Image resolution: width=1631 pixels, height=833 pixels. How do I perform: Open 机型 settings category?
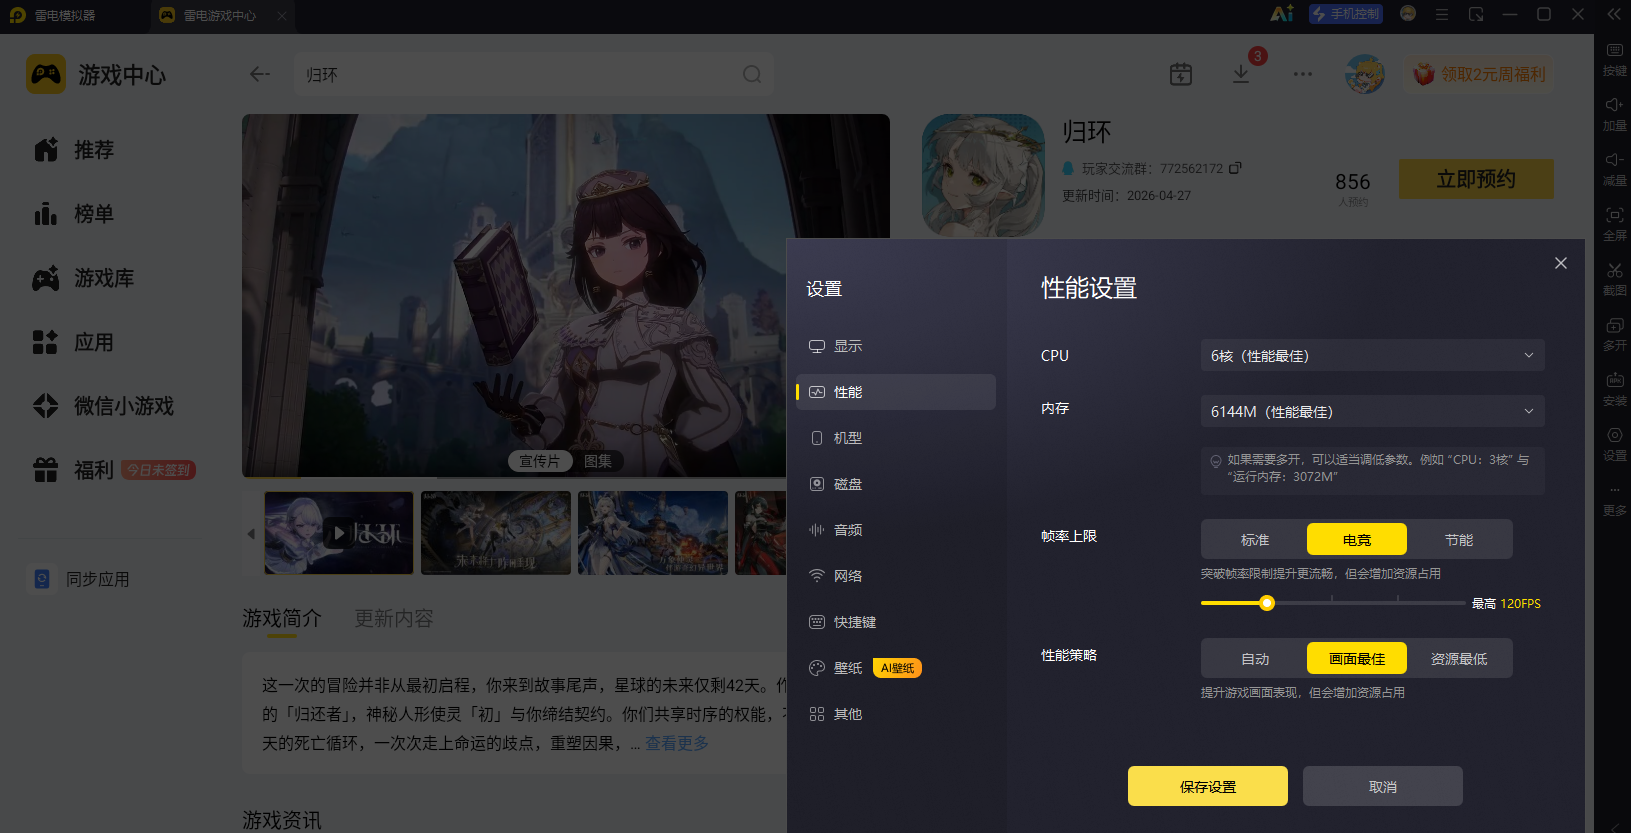click(896, 438)
